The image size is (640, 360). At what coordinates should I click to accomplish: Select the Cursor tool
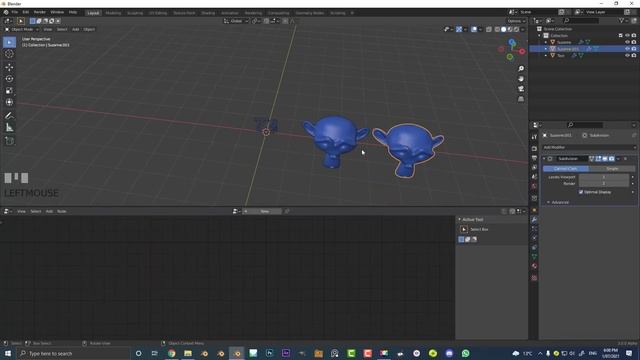9,54
